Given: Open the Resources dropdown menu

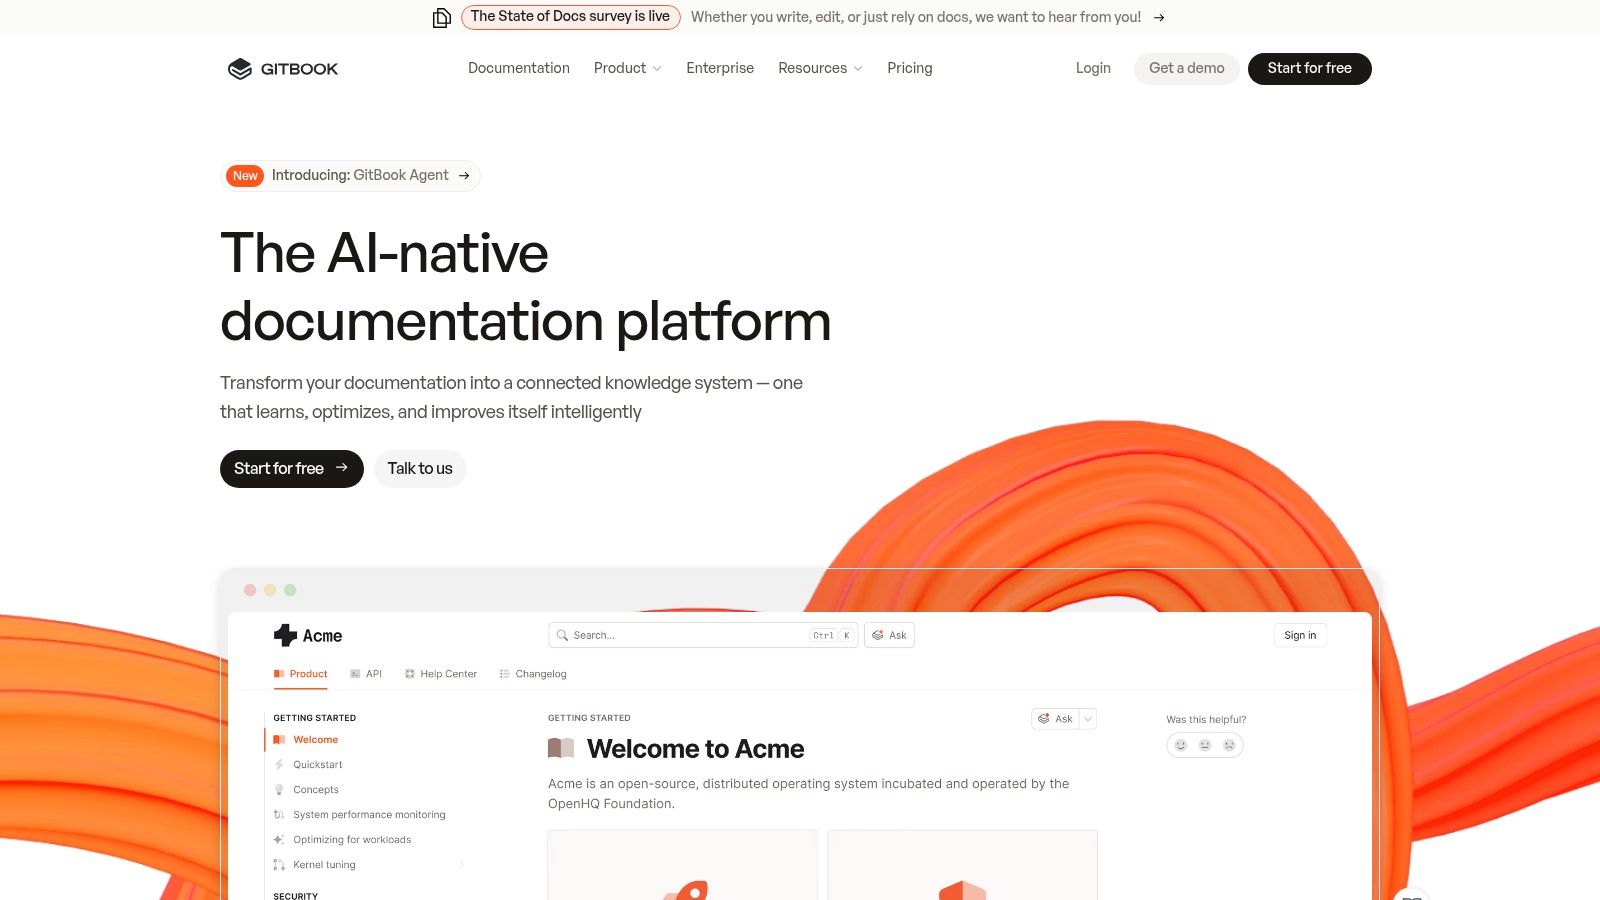Looking at the screenshot, I should coord(820,68).
